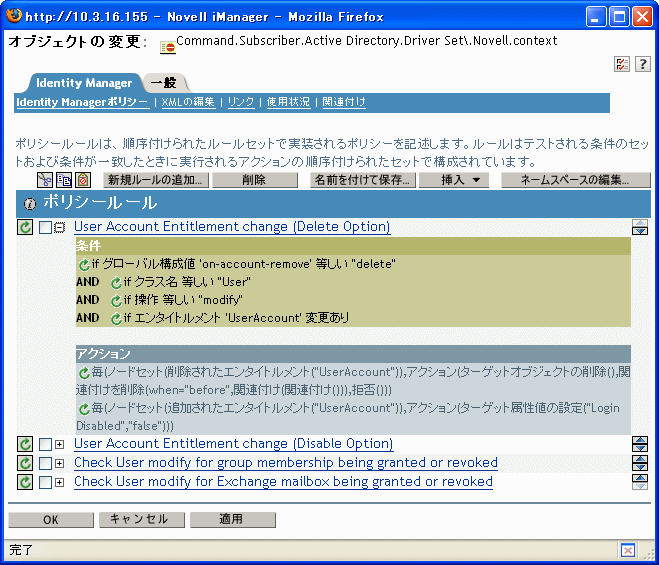Collapse the Delete Option rule details
Viewport: 659px width, 565px height.
coord(60,227)
